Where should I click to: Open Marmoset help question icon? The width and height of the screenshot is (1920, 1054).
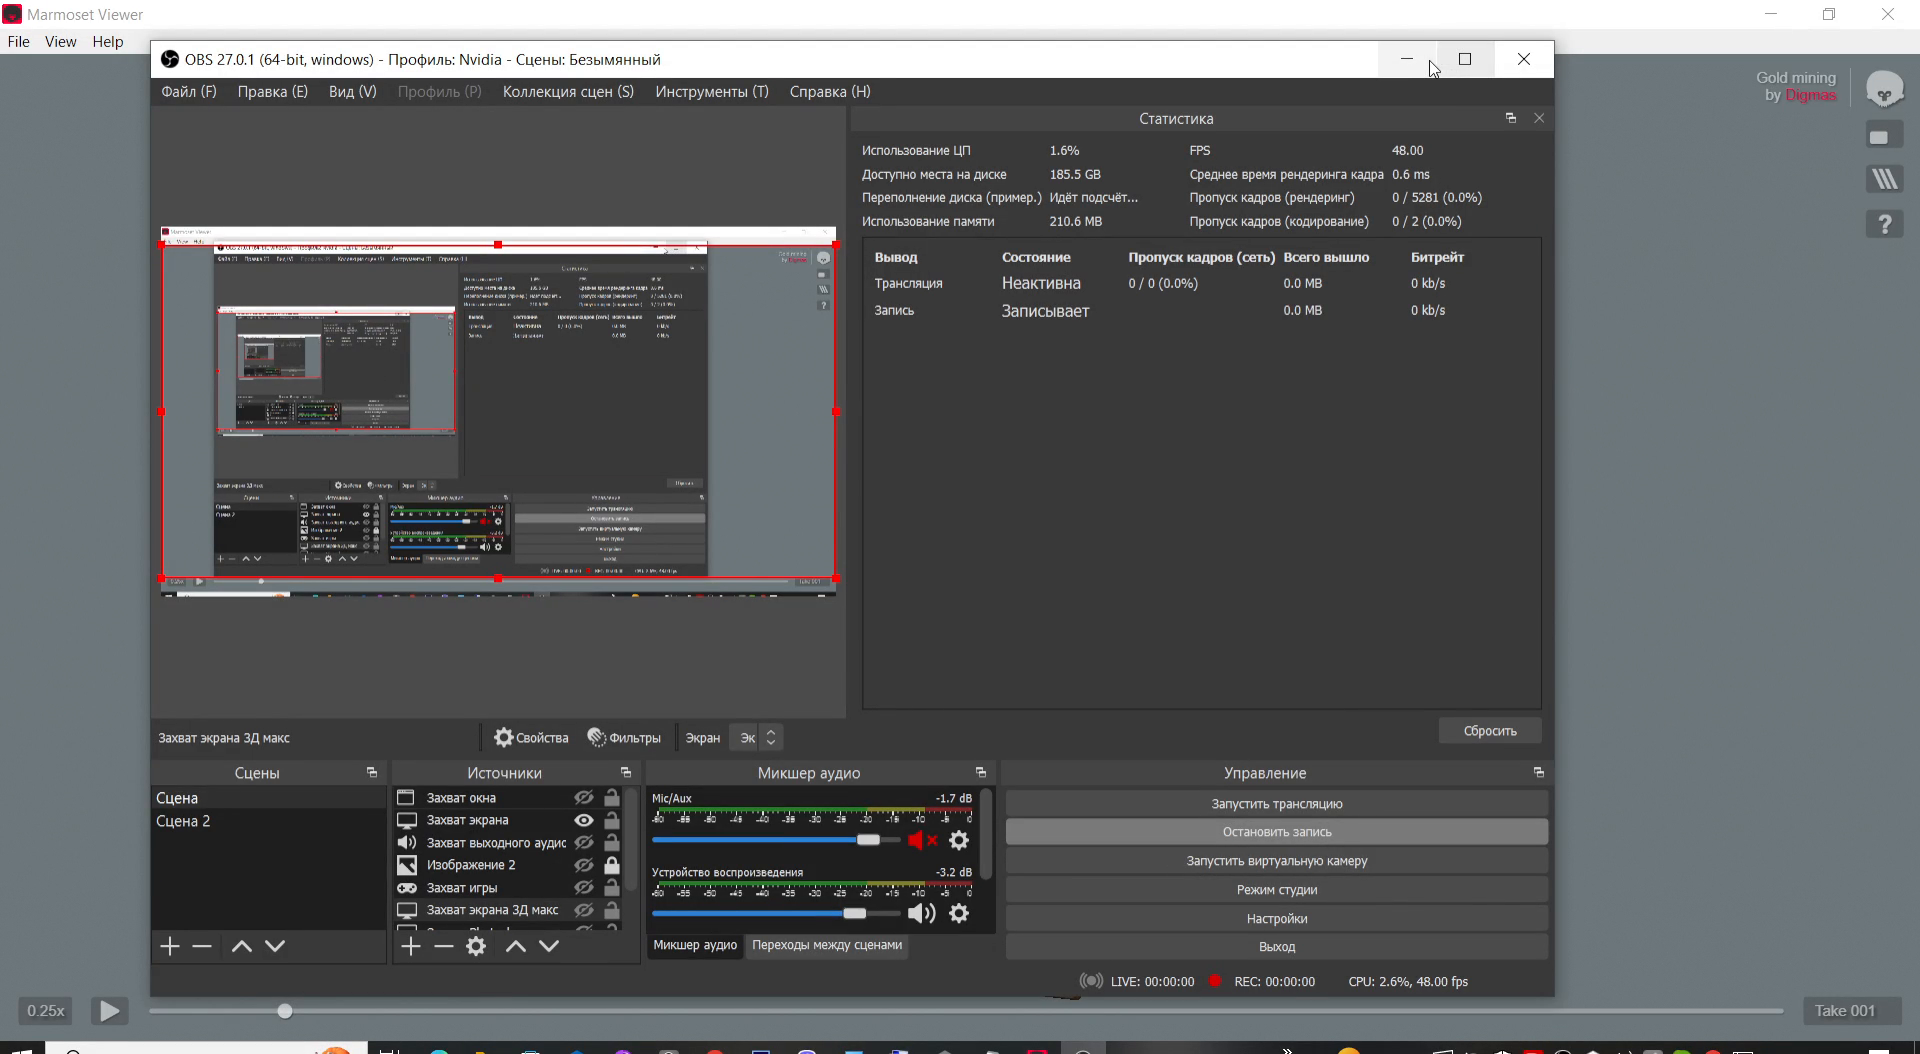tap(1884, 224)
